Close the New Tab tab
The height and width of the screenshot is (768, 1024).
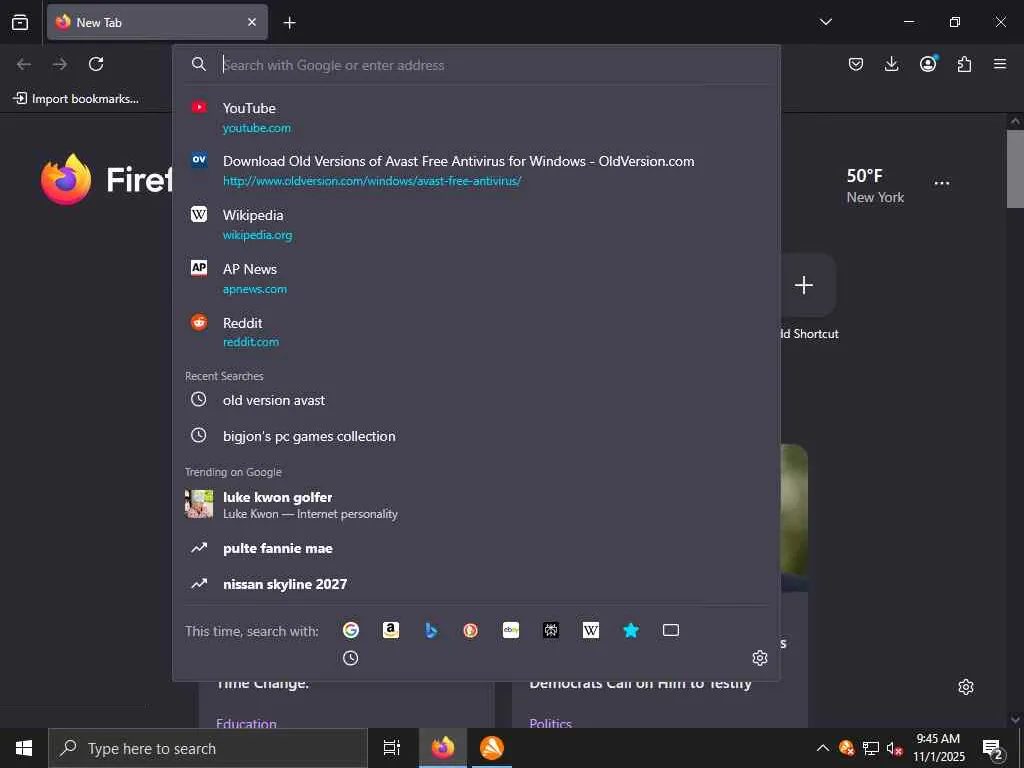pos(252,22)
